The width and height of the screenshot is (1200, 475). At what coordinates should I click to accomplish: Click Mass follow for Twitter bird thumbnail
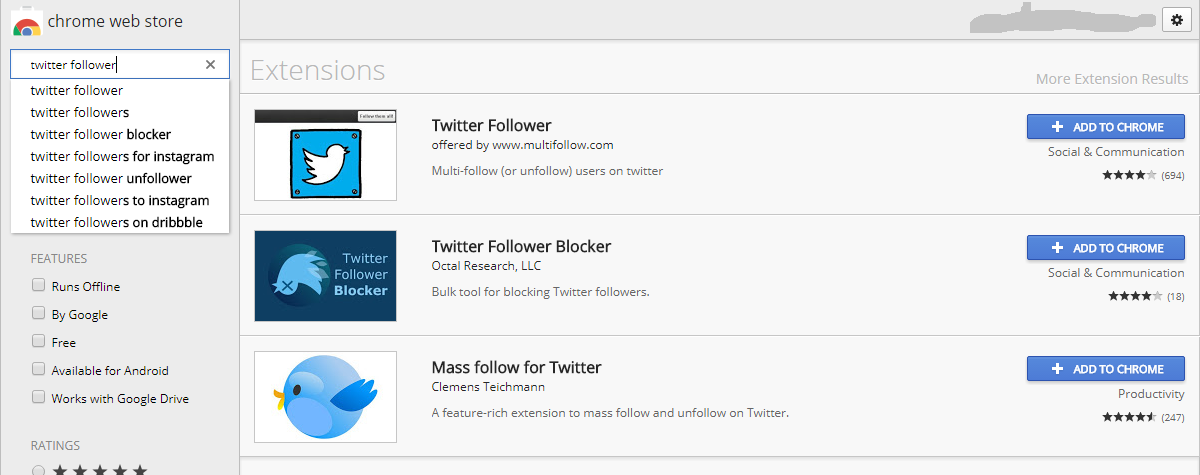pos(325,397)
